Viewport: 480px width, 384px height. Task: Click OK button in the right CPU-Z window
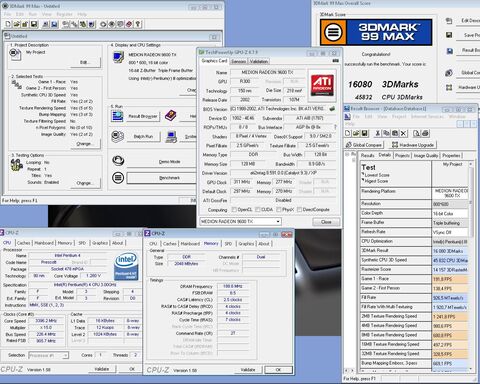coord(278,370)
